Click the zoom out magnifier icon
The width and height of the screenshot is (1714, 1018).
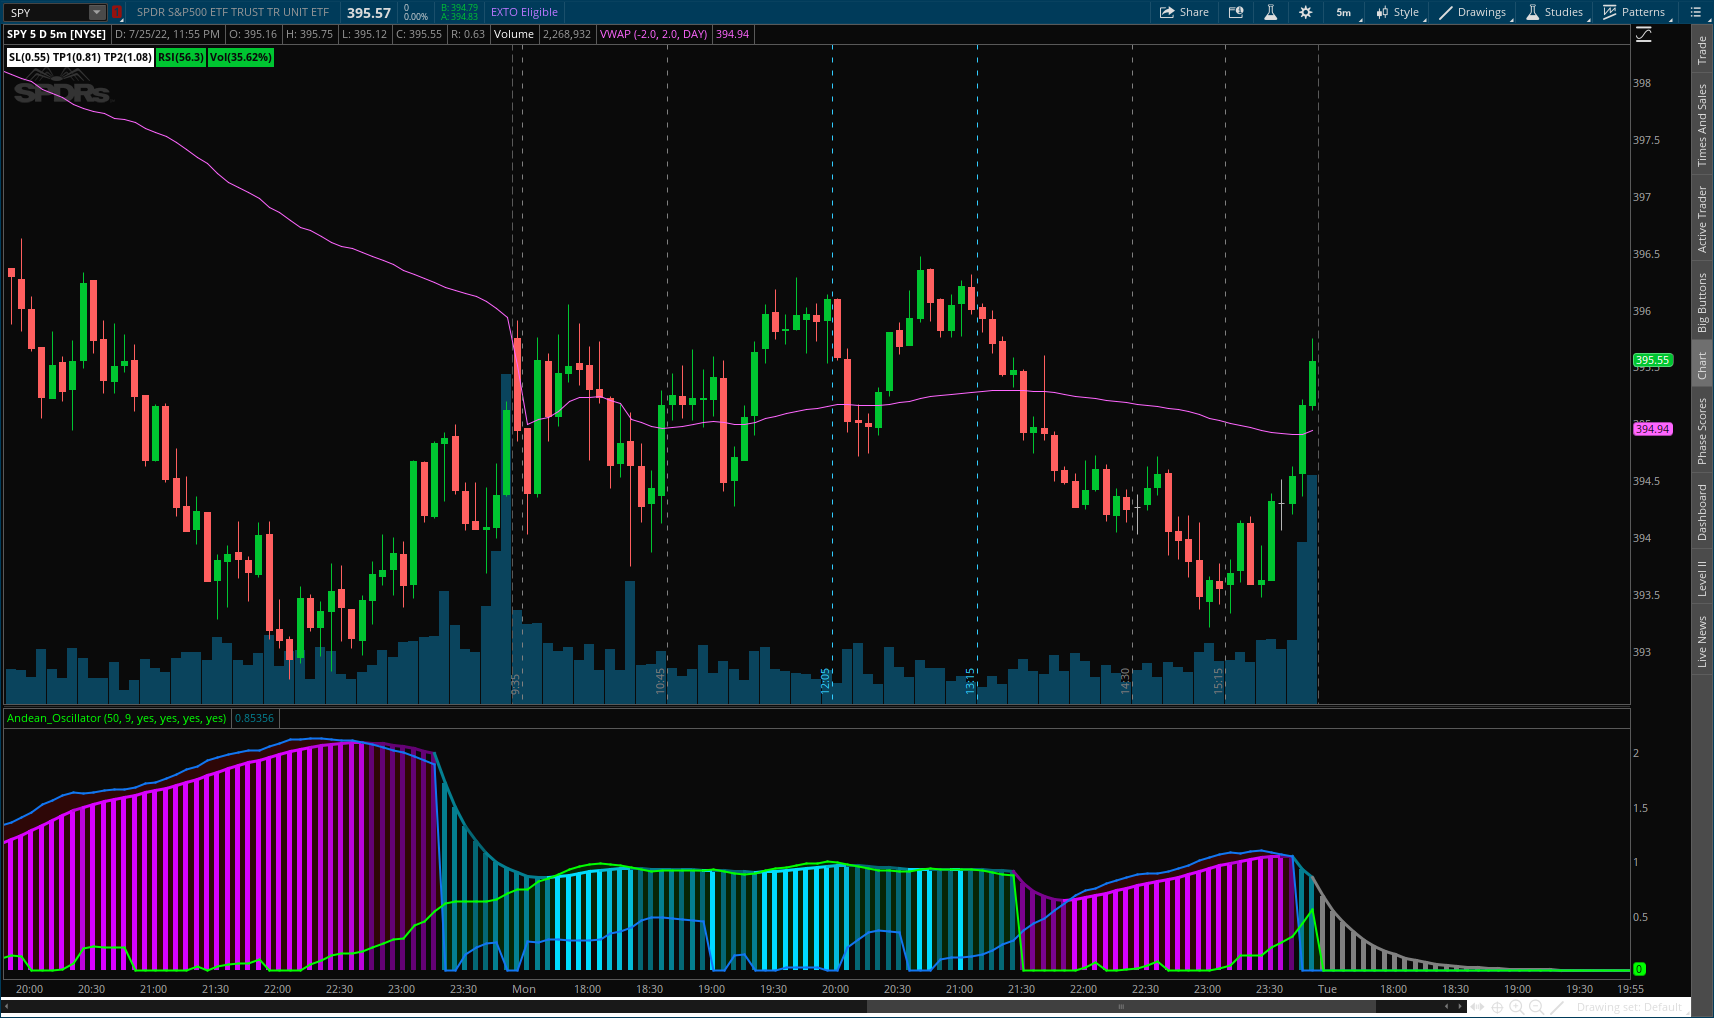coord(1537,1007)
